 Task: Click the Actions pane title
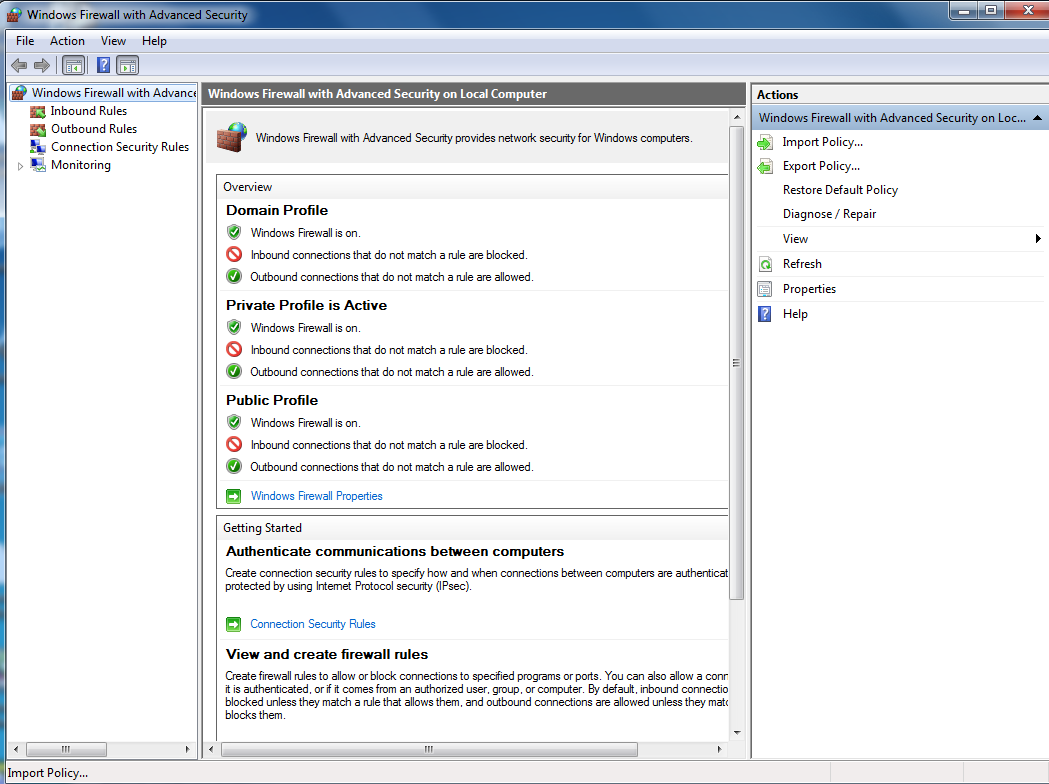pos(777,95)
